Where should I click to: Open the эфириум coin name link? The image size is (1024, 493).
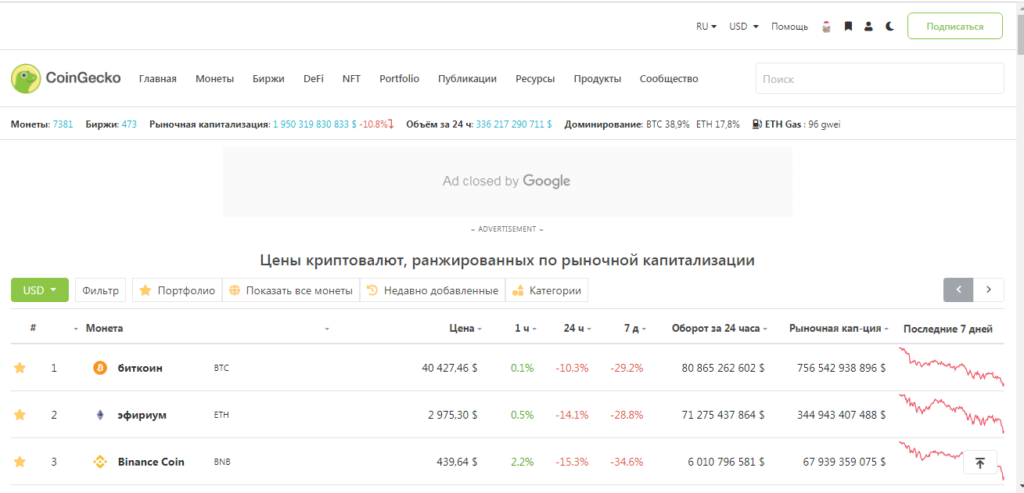(x=142, y=415)
